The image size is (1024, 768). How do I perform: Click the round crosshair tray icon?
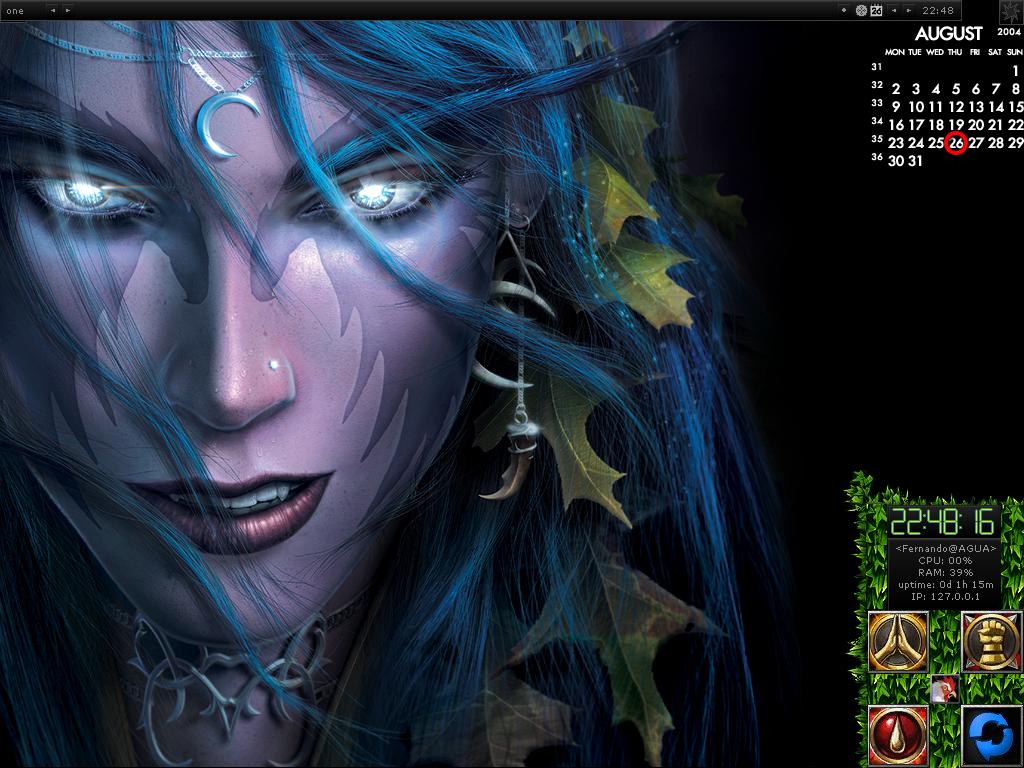point(861,10)
